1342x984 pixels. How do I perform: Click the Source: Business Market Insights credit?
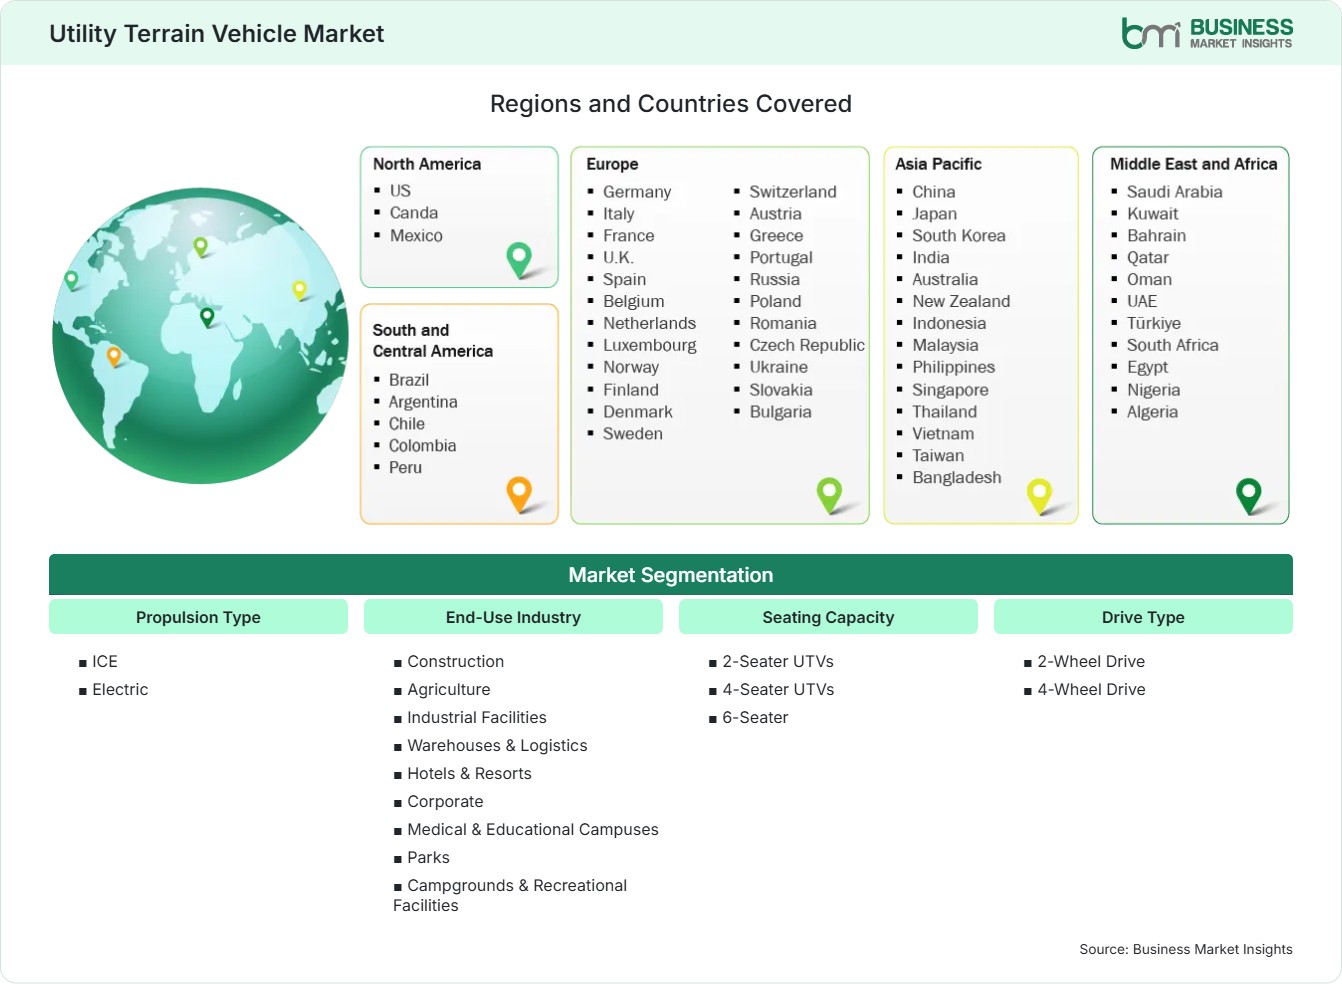[x=1186, y=950]
